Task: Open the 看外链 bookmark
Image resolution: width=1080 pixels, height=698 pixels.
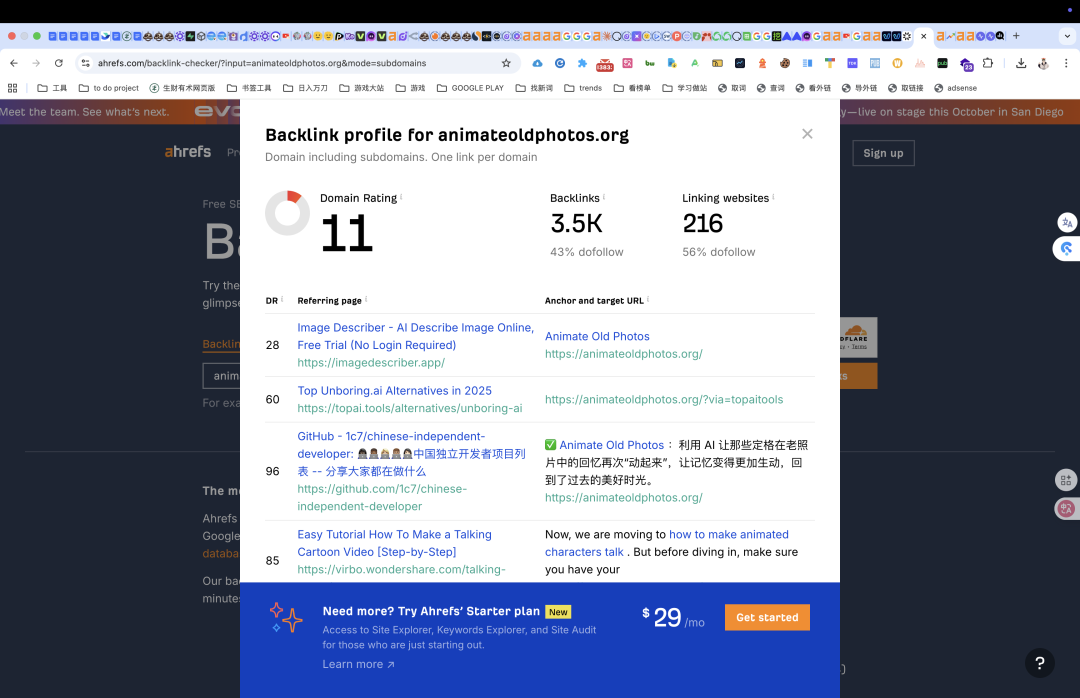Action: point(813,88)
